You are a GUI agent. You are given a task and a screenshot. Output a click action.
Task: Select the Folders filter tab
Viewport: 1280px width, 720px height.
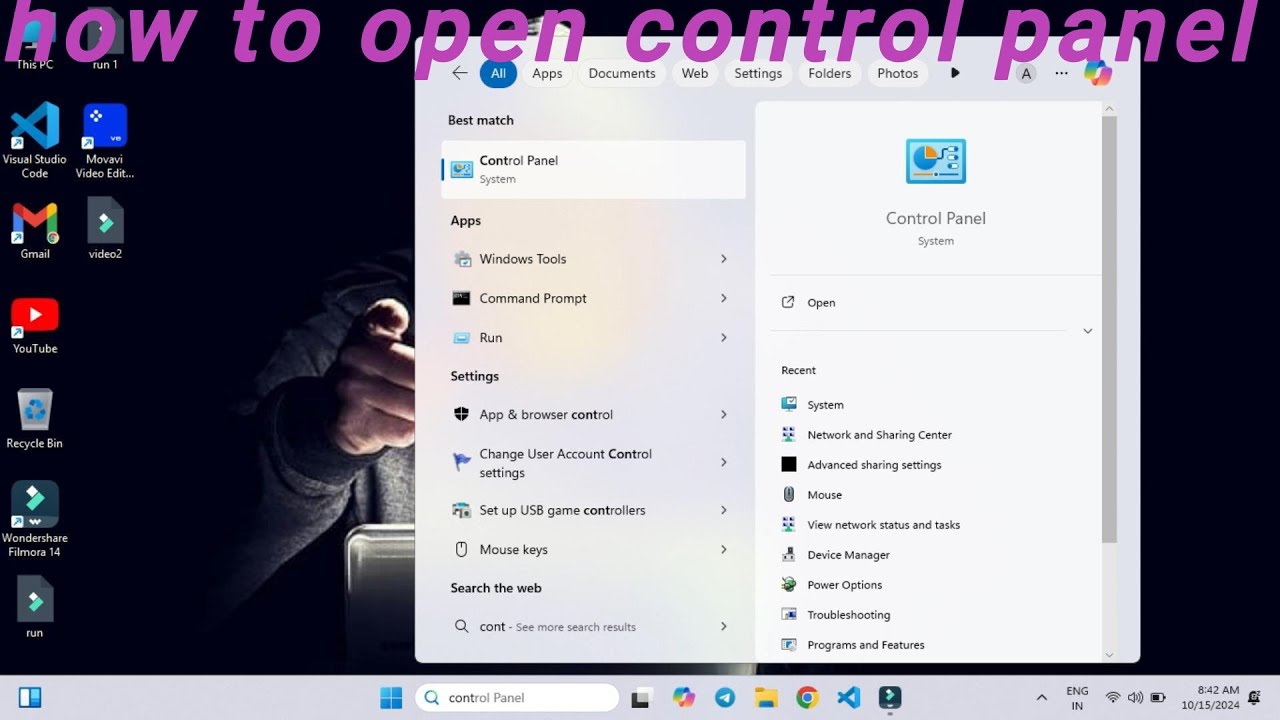pyautogui.click(x=830, y=73)
